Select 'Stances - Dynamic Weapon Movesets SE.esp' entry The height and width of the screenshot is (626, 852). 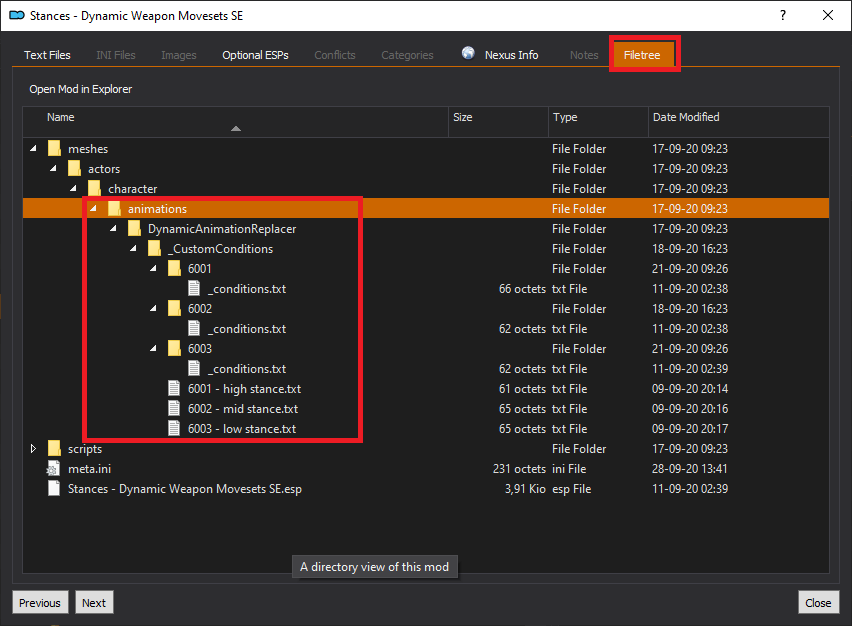click(x=185, y=489)
